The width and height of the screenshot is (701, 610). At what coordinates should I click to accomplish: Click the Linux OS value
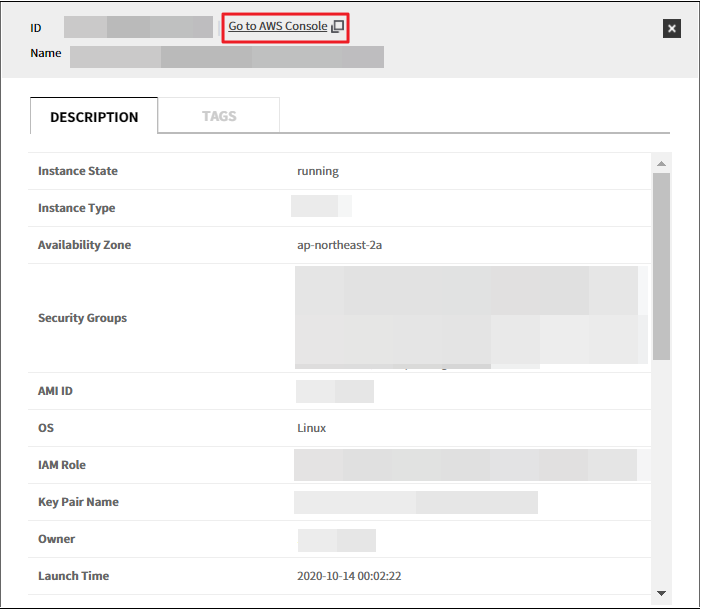point(312,428)
